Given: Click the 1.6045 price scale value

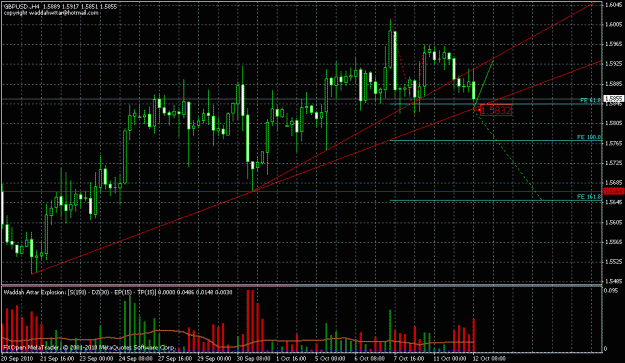Looking at the screenshot, I should point(613,5).
